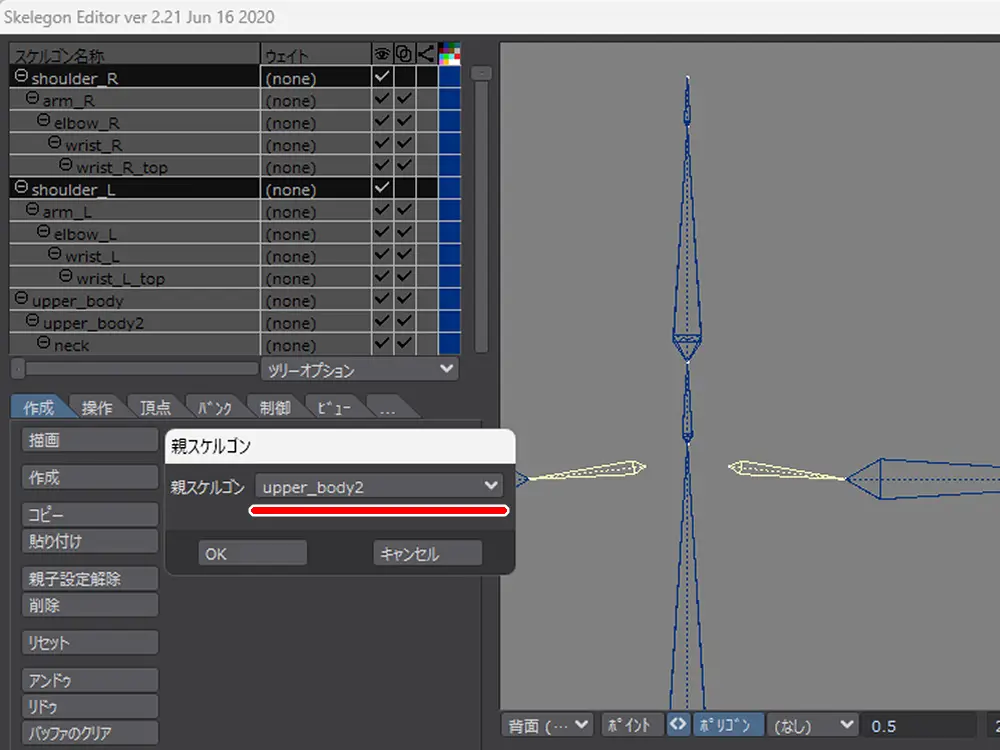Screen dimensions: 1000x750
Task: Click the eye visibility column header icon
Action: click(x=382, y=54)
